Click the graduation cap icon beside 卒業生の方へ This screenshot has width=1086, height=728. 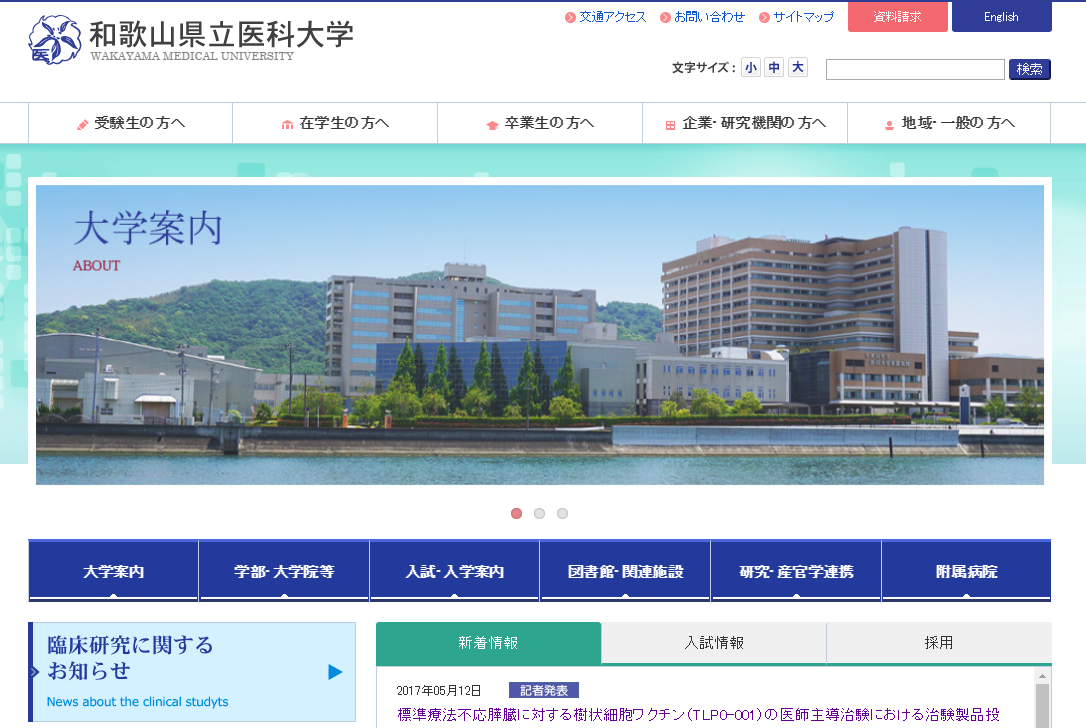(x=492, y=125)
